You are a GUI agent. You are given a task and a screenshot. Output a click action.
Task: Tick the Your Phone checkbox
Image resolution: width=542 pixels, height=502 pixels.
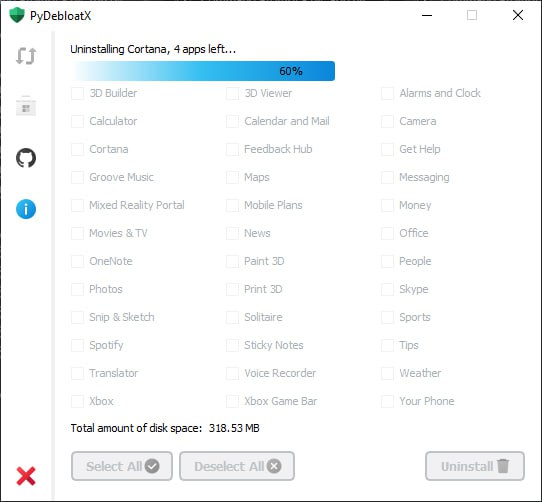click(x=387, y=401)
